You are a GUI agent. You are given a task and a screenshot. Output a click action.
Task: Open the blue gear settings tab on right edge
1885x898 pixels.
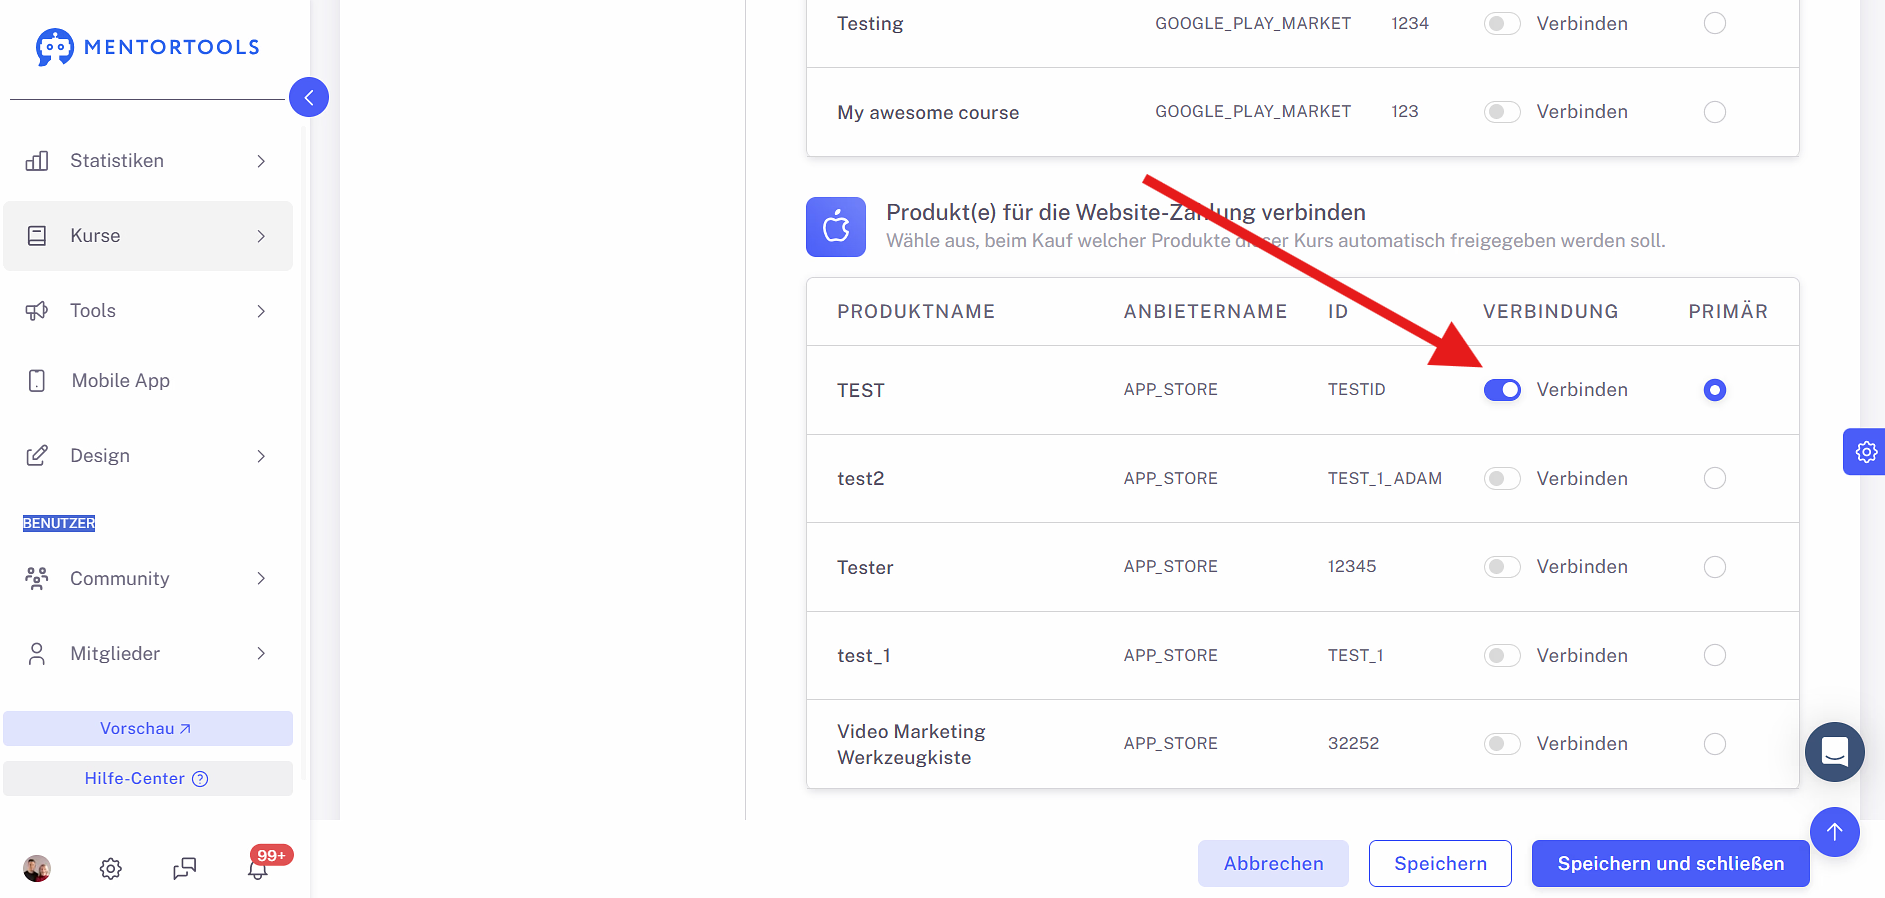point(1865,452)
